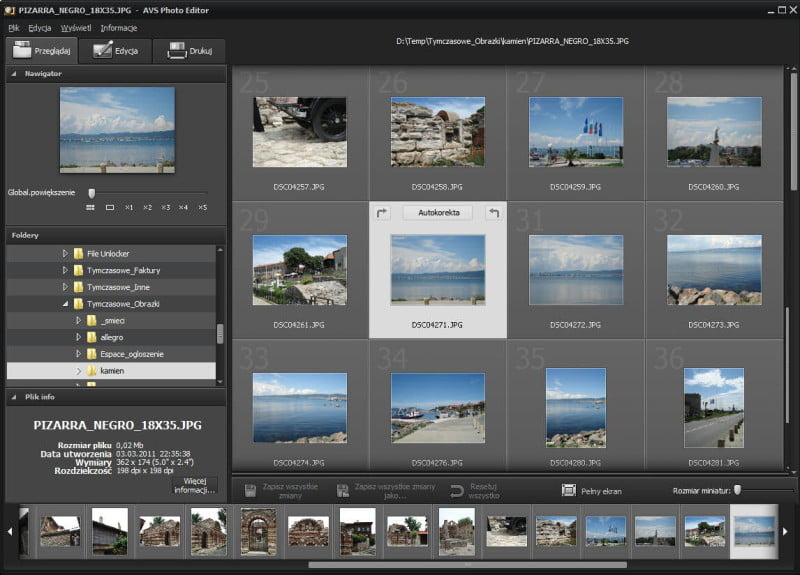Image resolution: width=800 pixels, height=575 pixels.
Task: Expand the File Unlocker folder
Action: [x=65, y=254]
